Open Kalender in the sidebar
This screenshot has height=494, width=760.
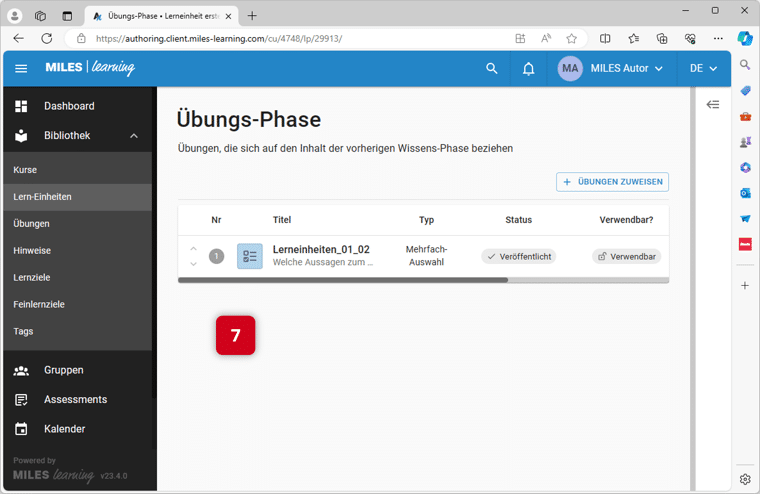(64, 429)
